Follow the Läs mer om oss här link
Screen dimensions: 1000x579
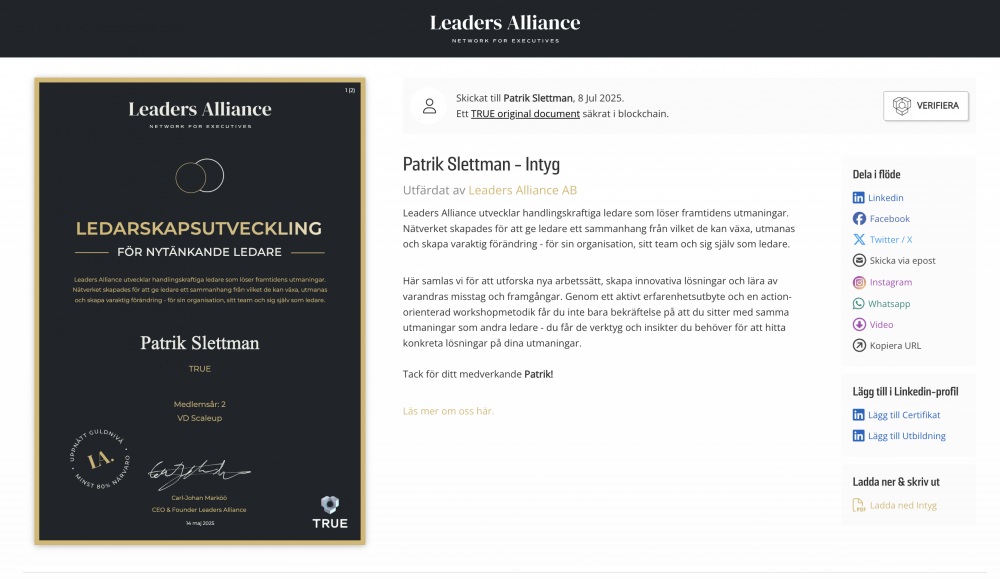pos(448,411)
